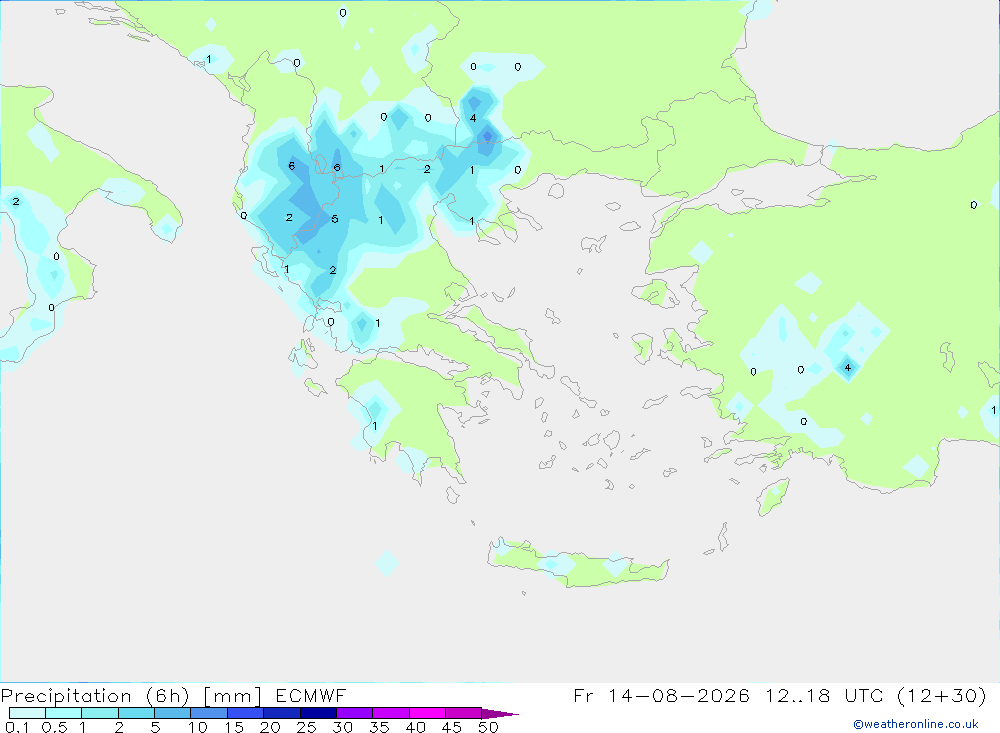Image resolution: width=1000 pixels, height=733 pixels.
Task: Click the legend label '35'
Action: tap(379, 727)
